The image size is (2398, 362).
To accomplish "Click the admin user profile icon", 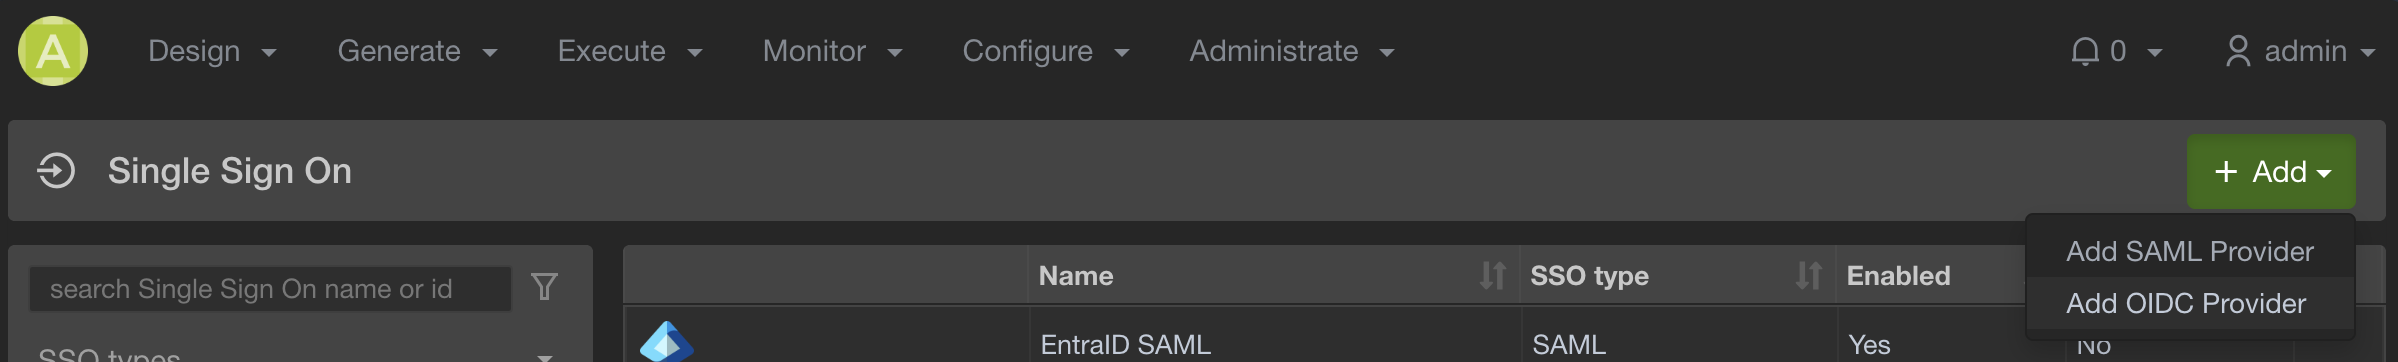I will 2238,51.
